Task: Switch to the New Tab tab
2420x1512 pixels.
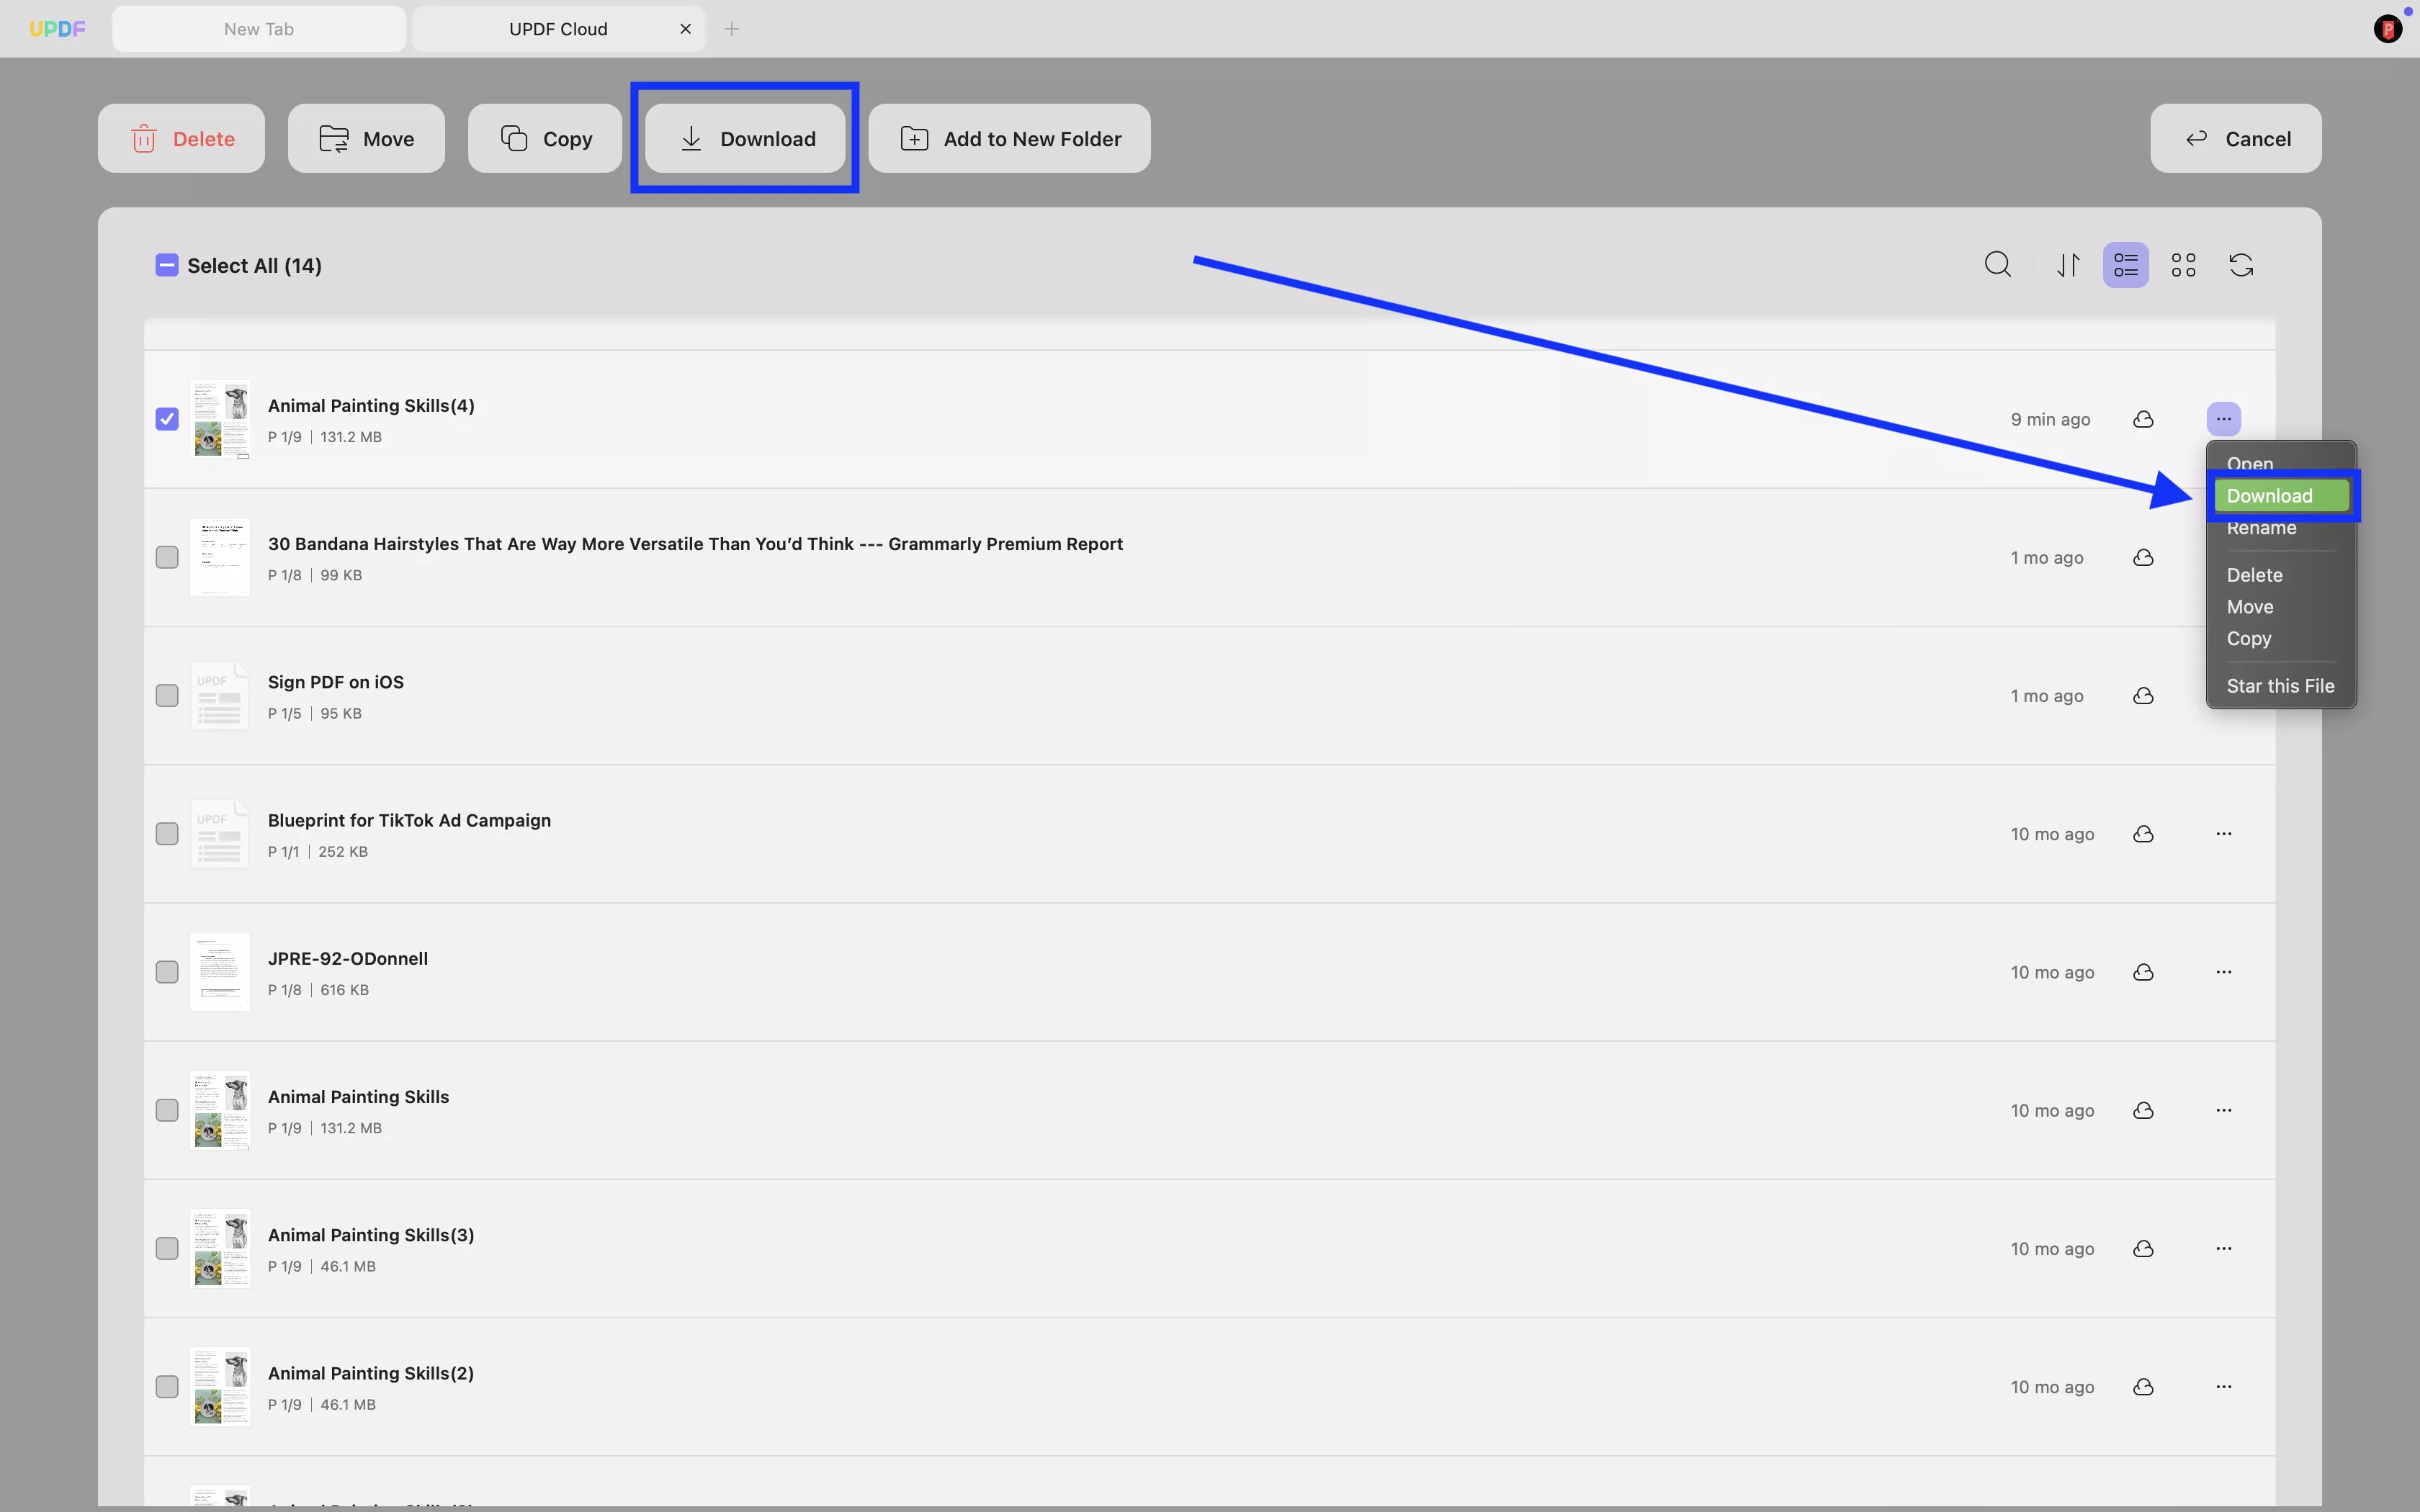Action: point(259,29)
